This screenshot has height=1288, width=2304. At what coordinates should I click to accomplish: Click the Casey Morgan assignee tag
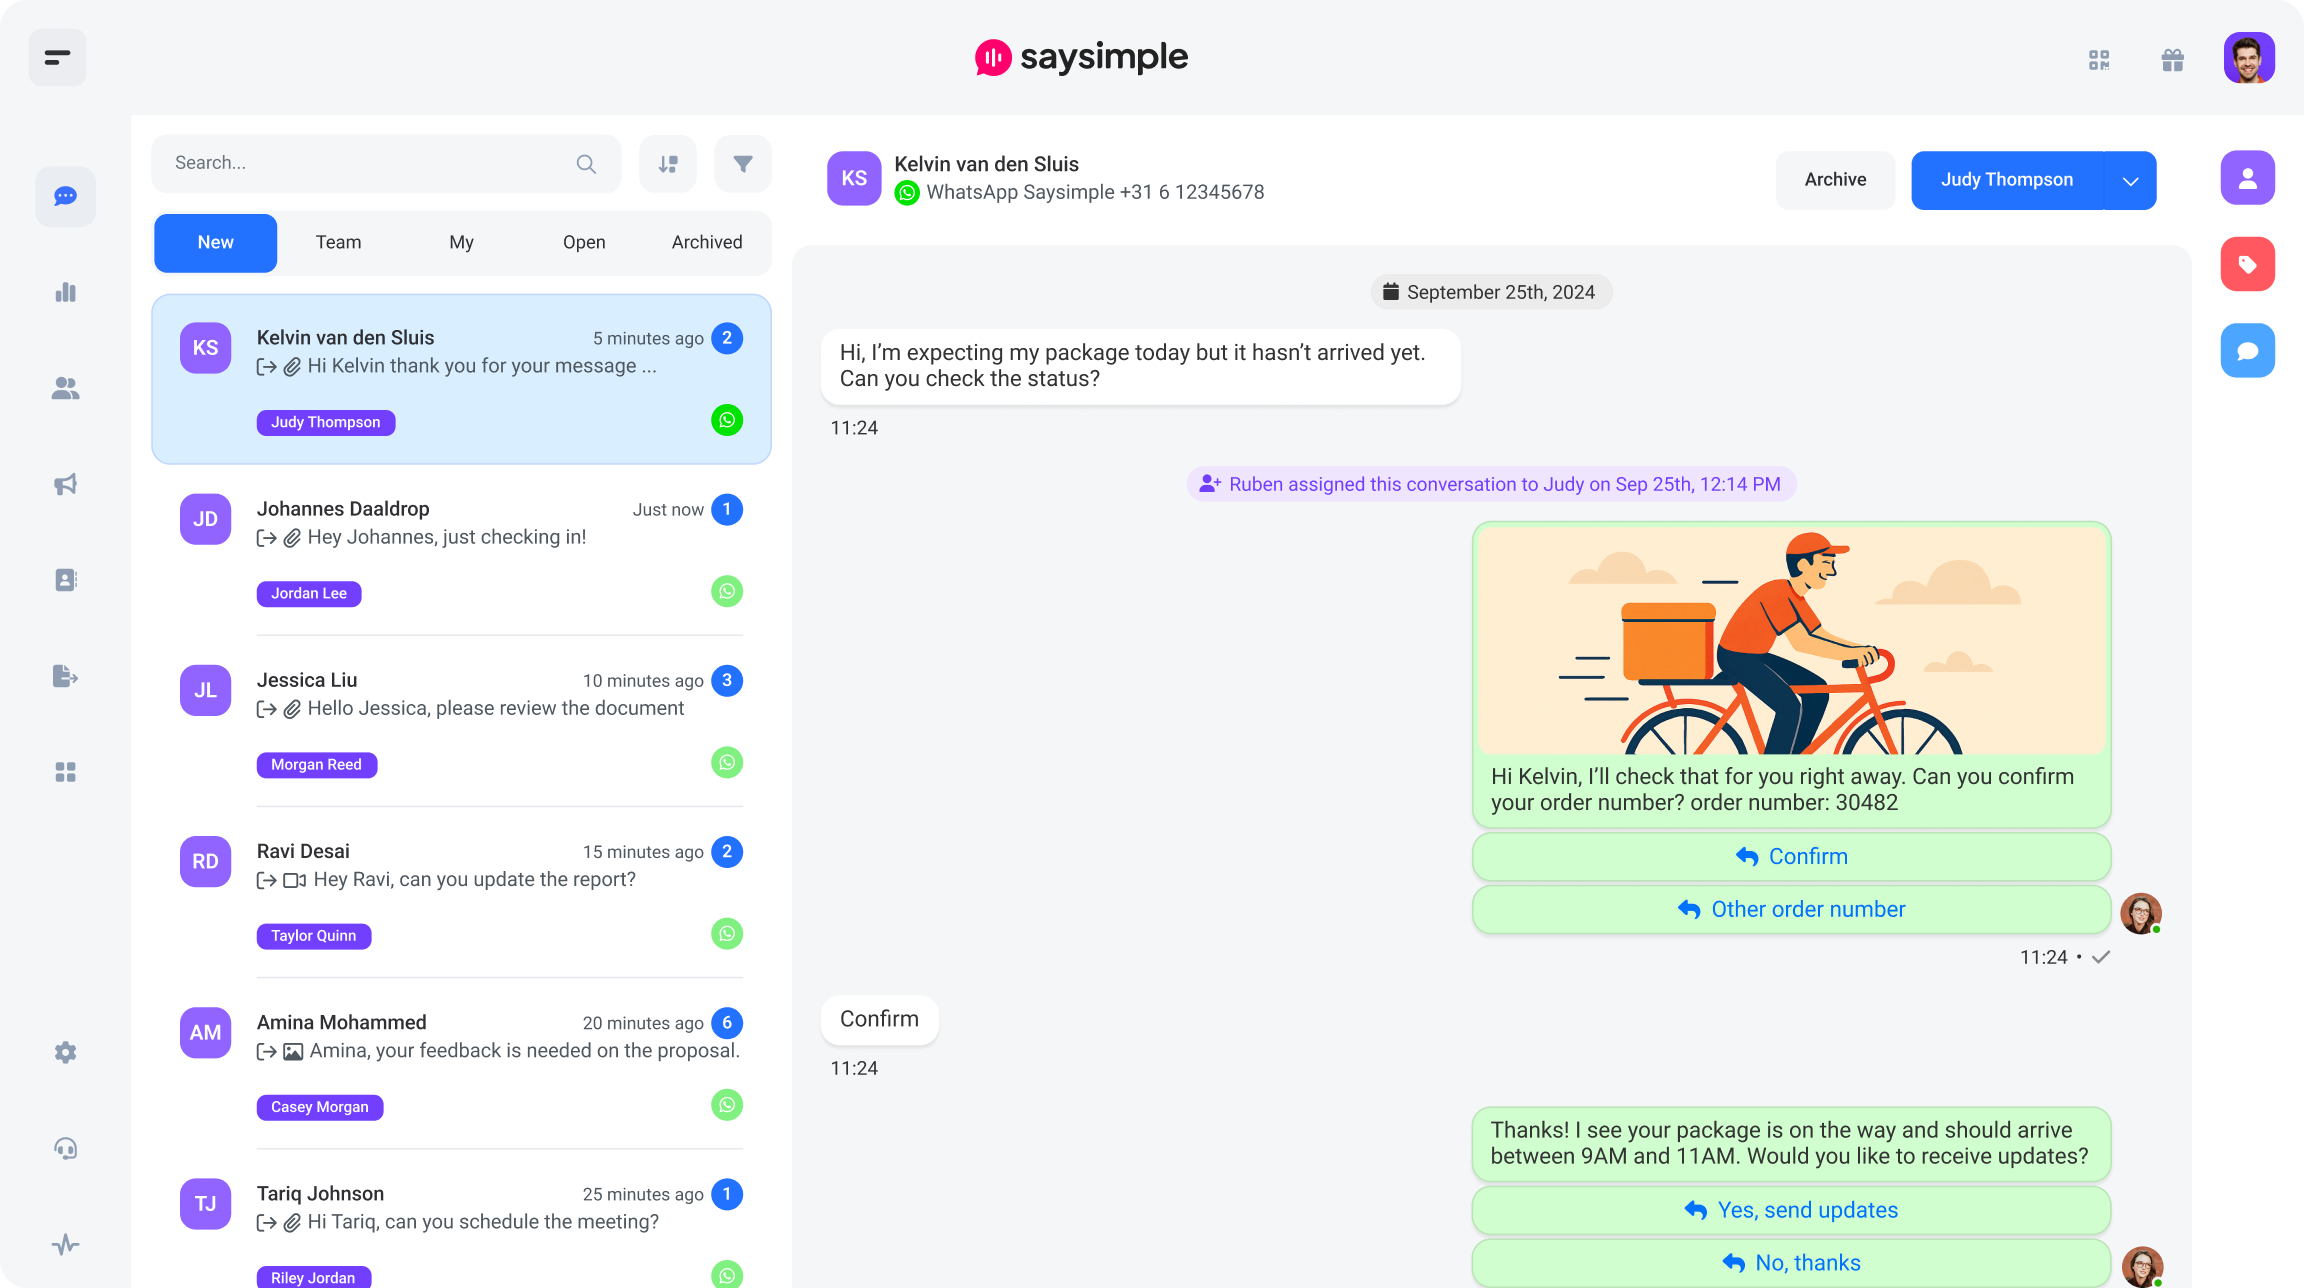coord(320,1107)
